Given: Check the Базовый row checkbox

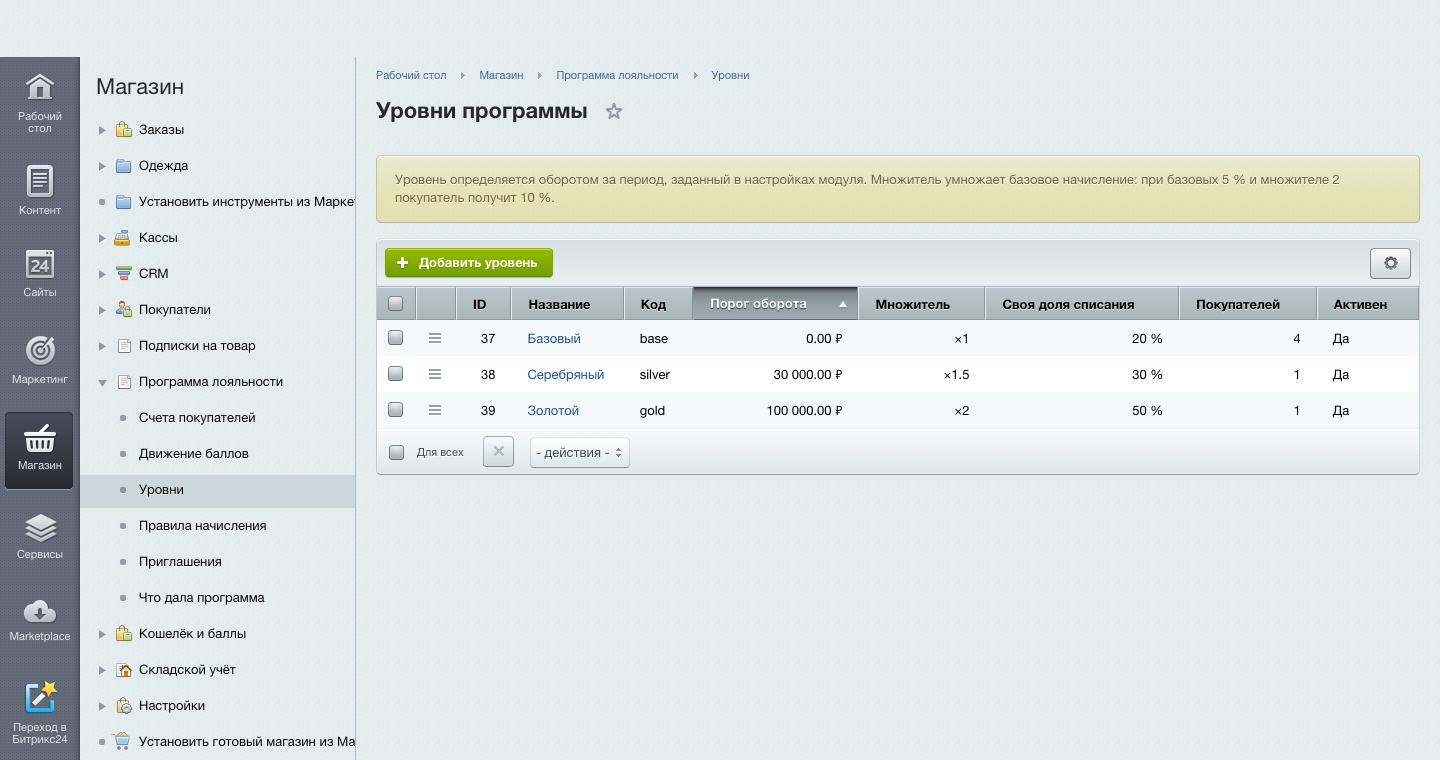Looking at the screenshot, I should [x=395, y=339].
